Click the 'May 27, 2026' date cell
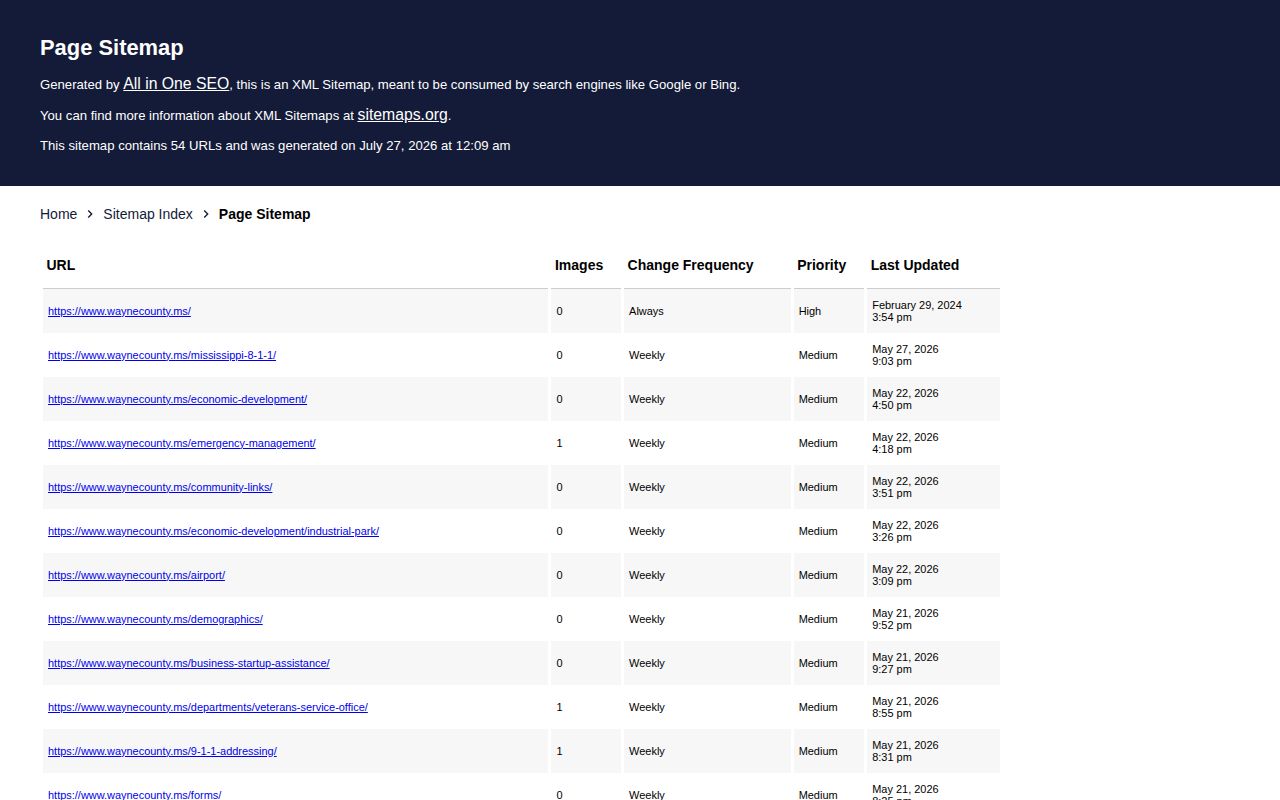The image size is (1280, 800). (933, 355)
